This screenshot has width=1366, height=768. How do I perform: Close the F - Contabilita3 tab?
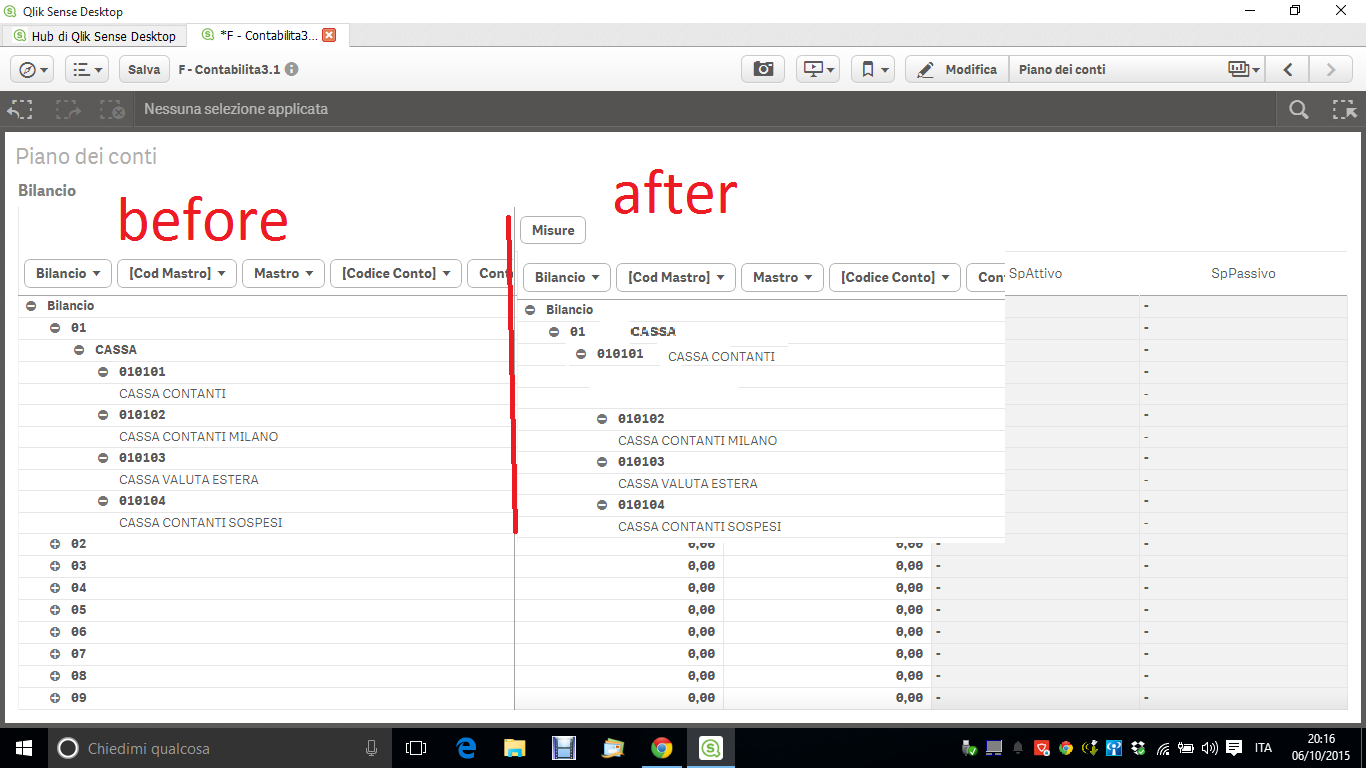[x=329, y=35]
